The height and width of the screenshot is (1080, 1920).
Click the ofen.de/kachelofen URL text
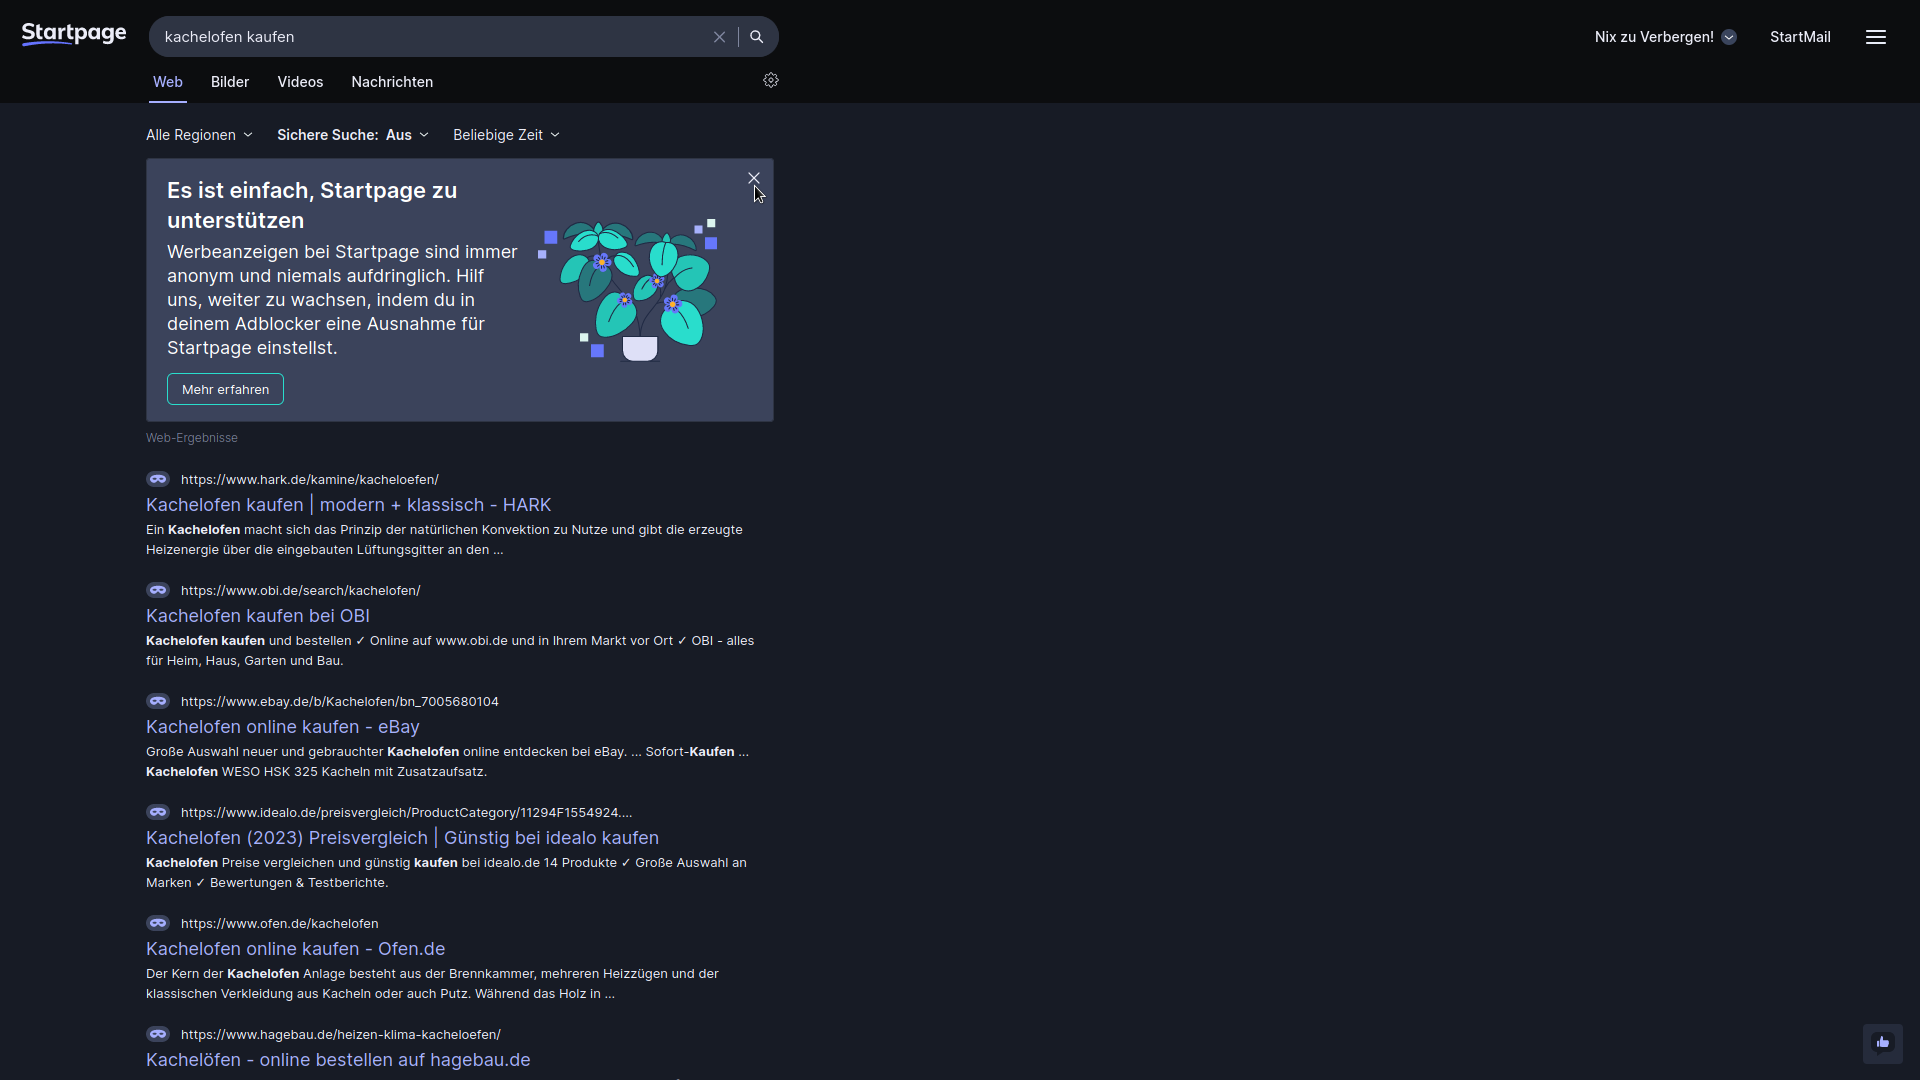pos(280,924)
